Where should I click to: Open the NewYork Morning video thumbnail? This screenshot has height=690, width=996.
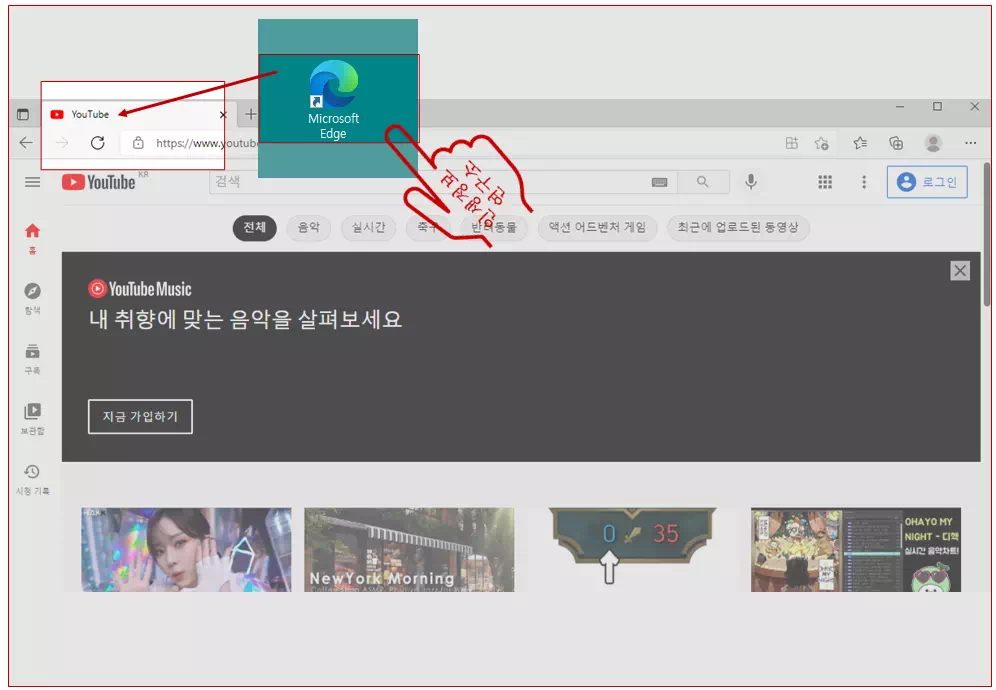pos(409,550)
